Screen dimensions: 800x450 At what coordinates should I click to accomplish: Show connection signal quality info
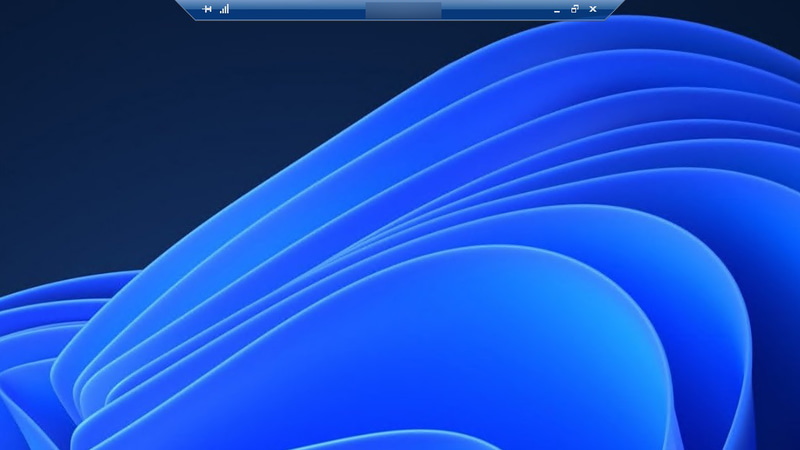coord(224,9)
